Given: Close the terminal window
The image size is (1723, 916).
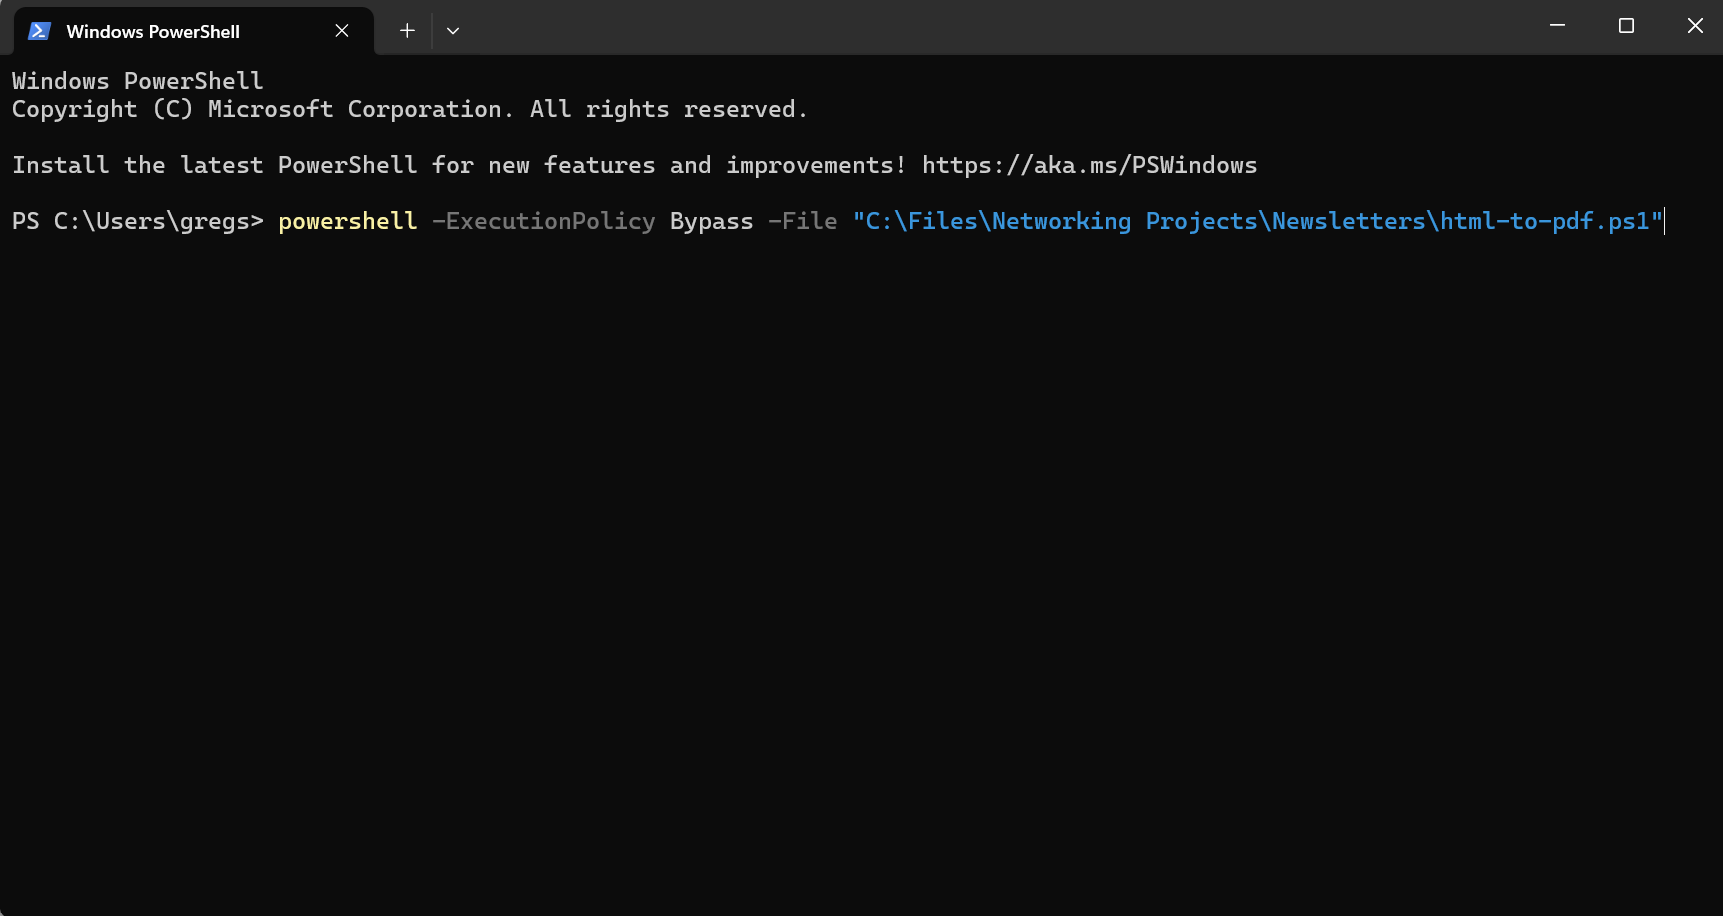Looking at the screenshot, I should coord(1694,26).
